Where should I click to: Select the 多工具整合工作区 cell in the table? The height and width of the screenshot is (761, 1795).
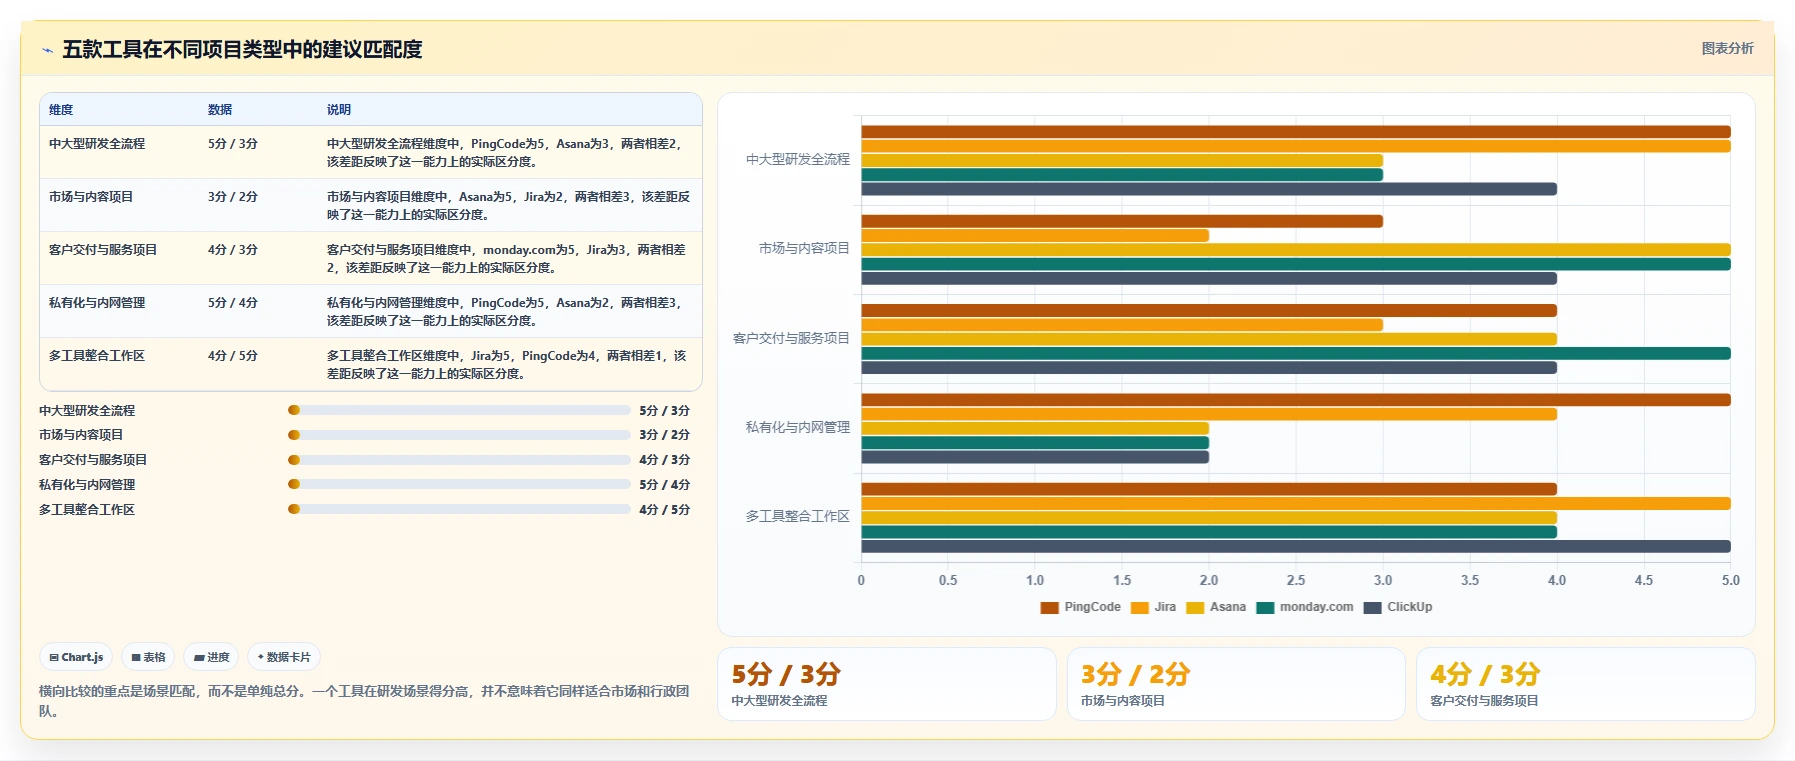[x=97, y=356]
